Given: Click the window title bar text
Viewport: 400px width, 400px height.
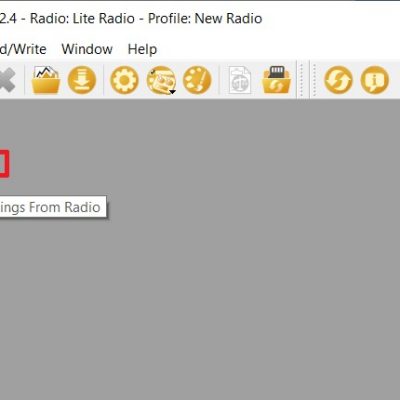Looking at the screenshot, I should (131, 18).
